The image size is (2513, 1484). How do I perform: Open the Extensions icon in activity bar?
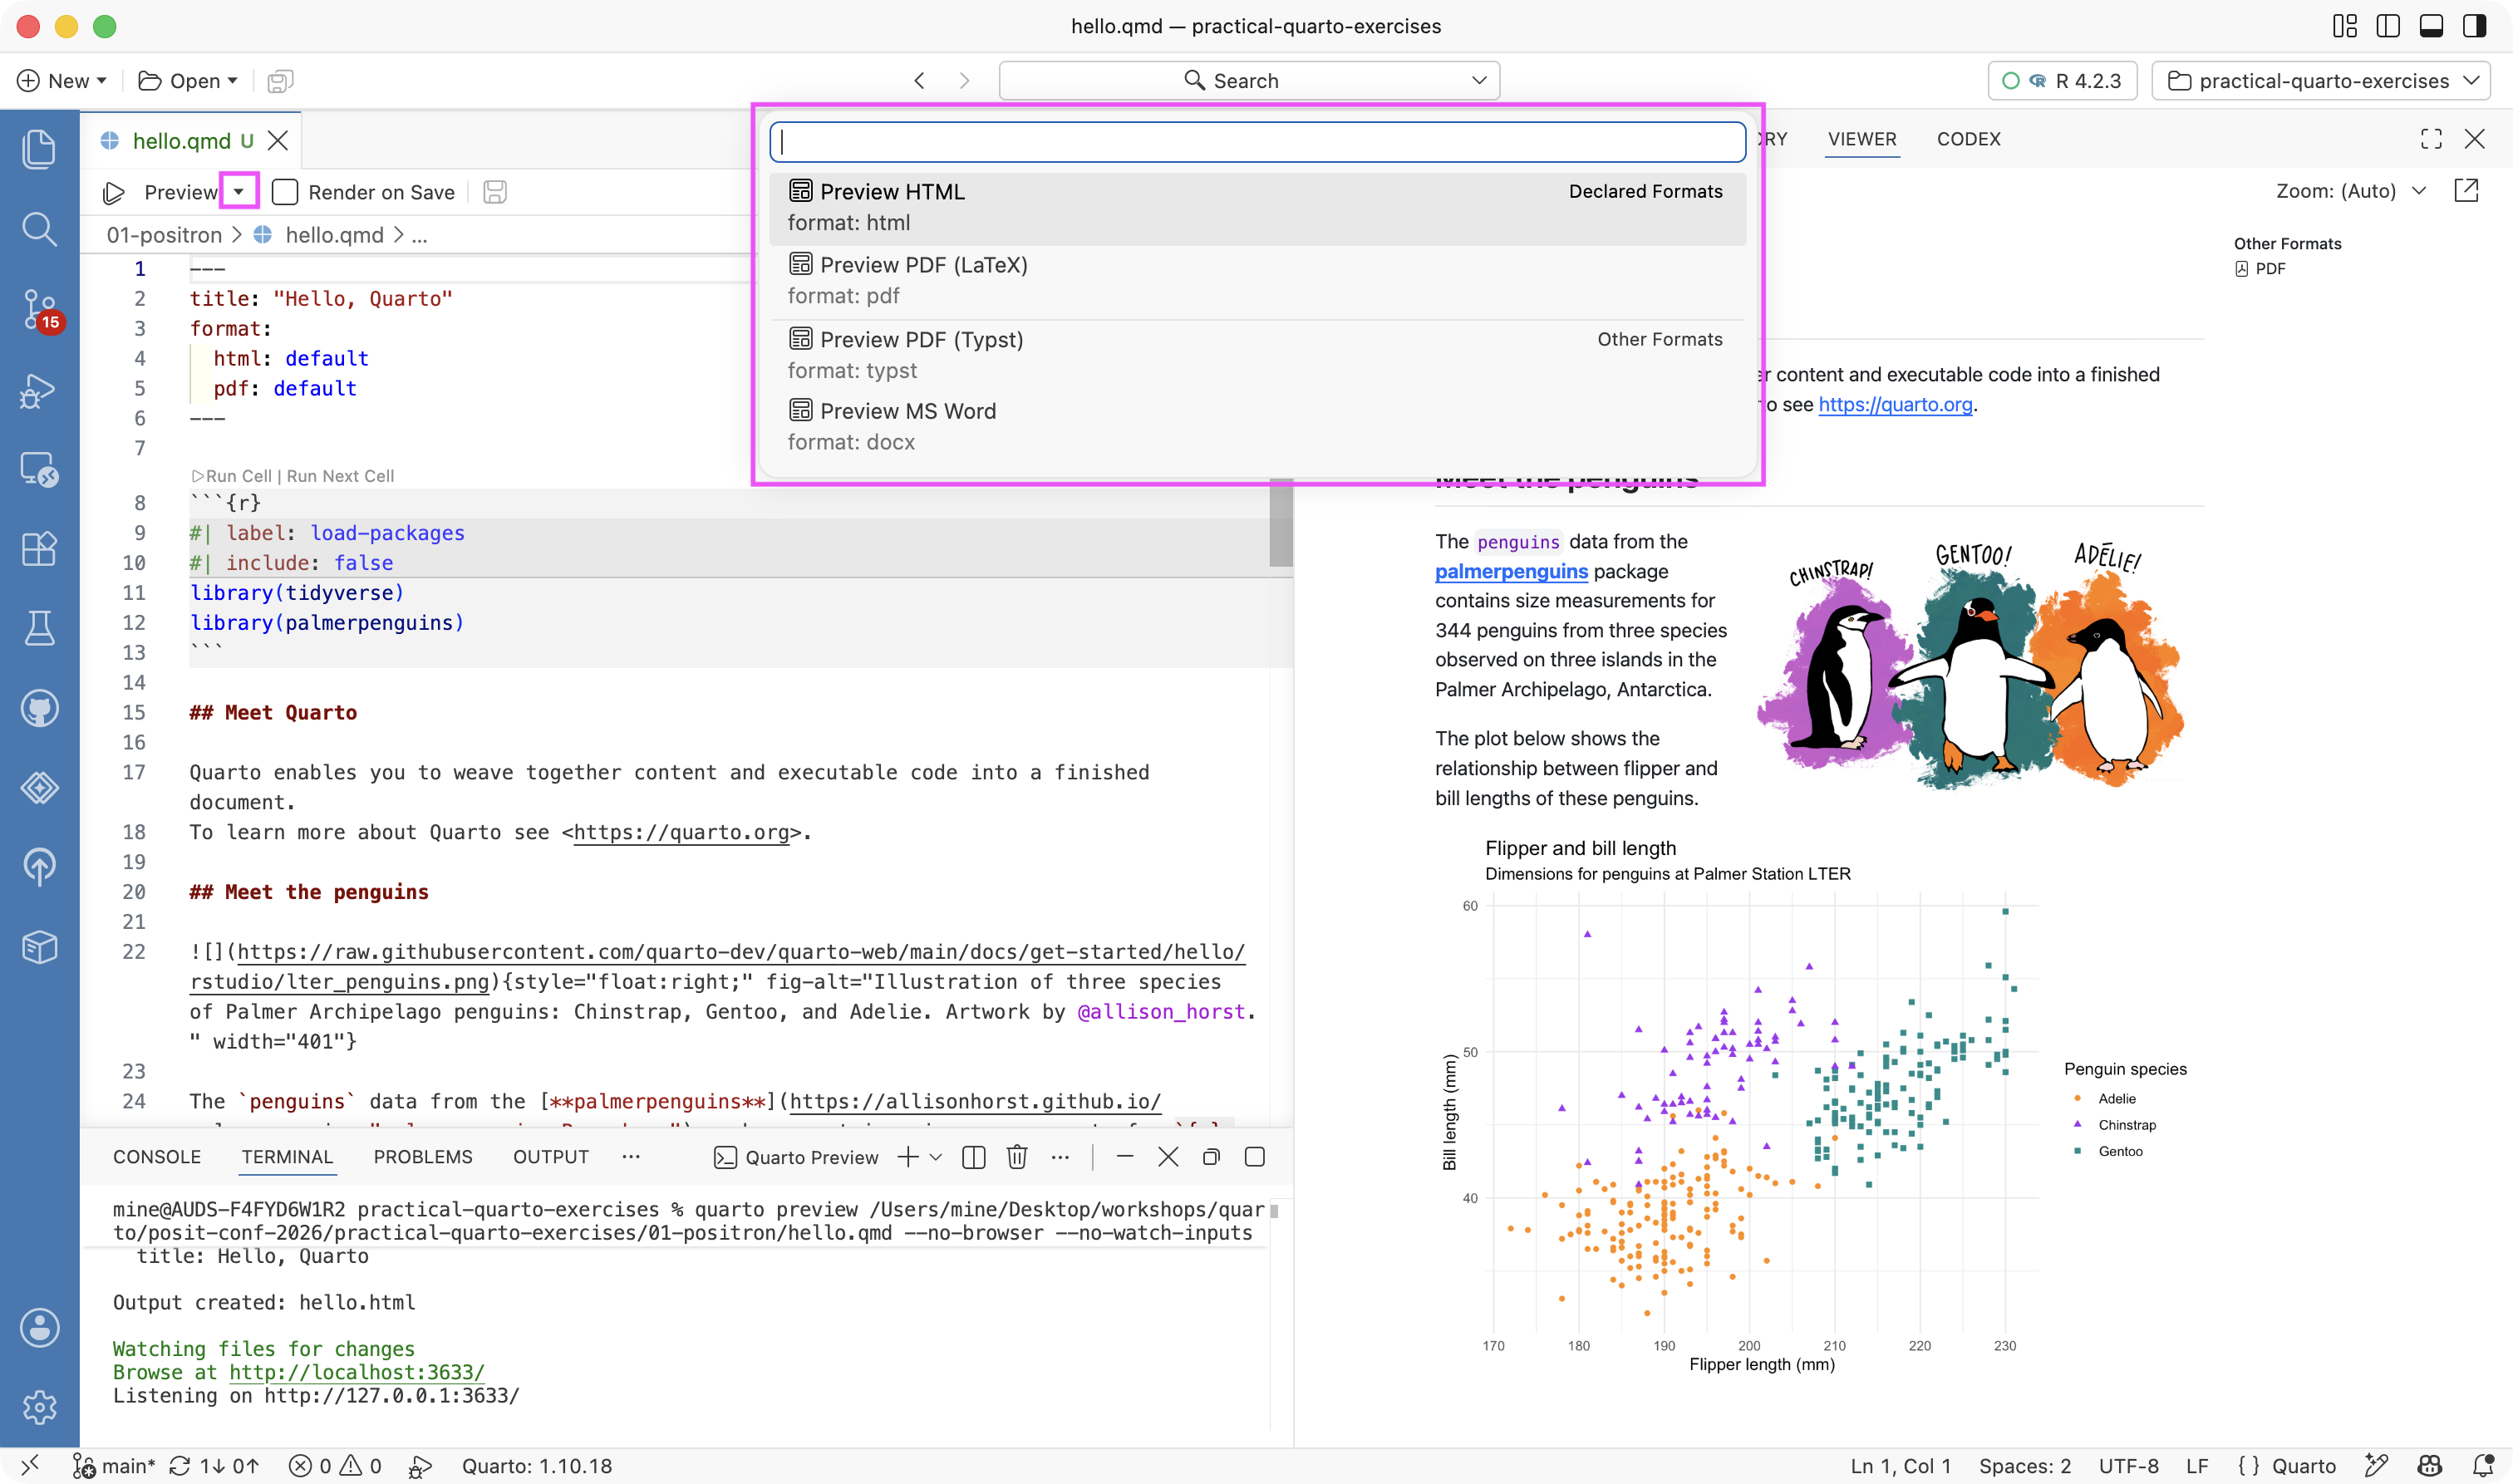[x=39, y=548]
